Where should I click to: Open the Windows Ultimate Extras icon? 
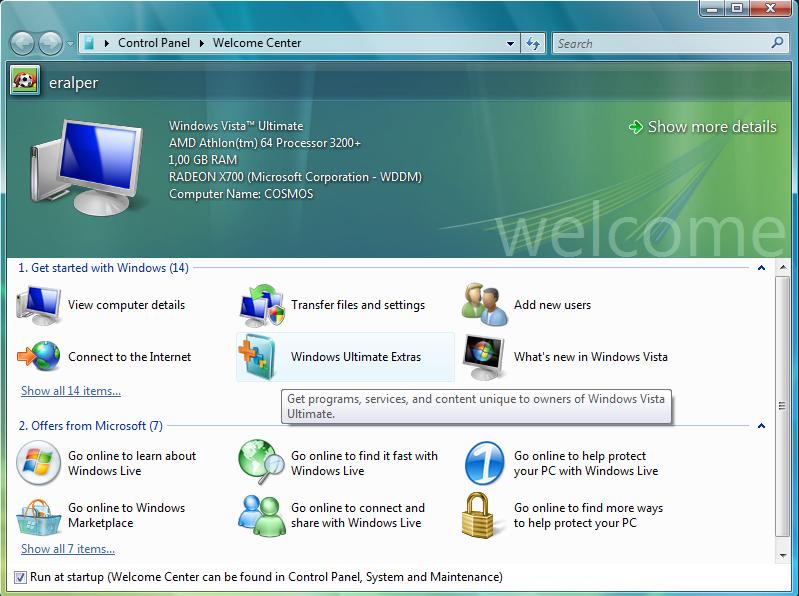[257, 357]
